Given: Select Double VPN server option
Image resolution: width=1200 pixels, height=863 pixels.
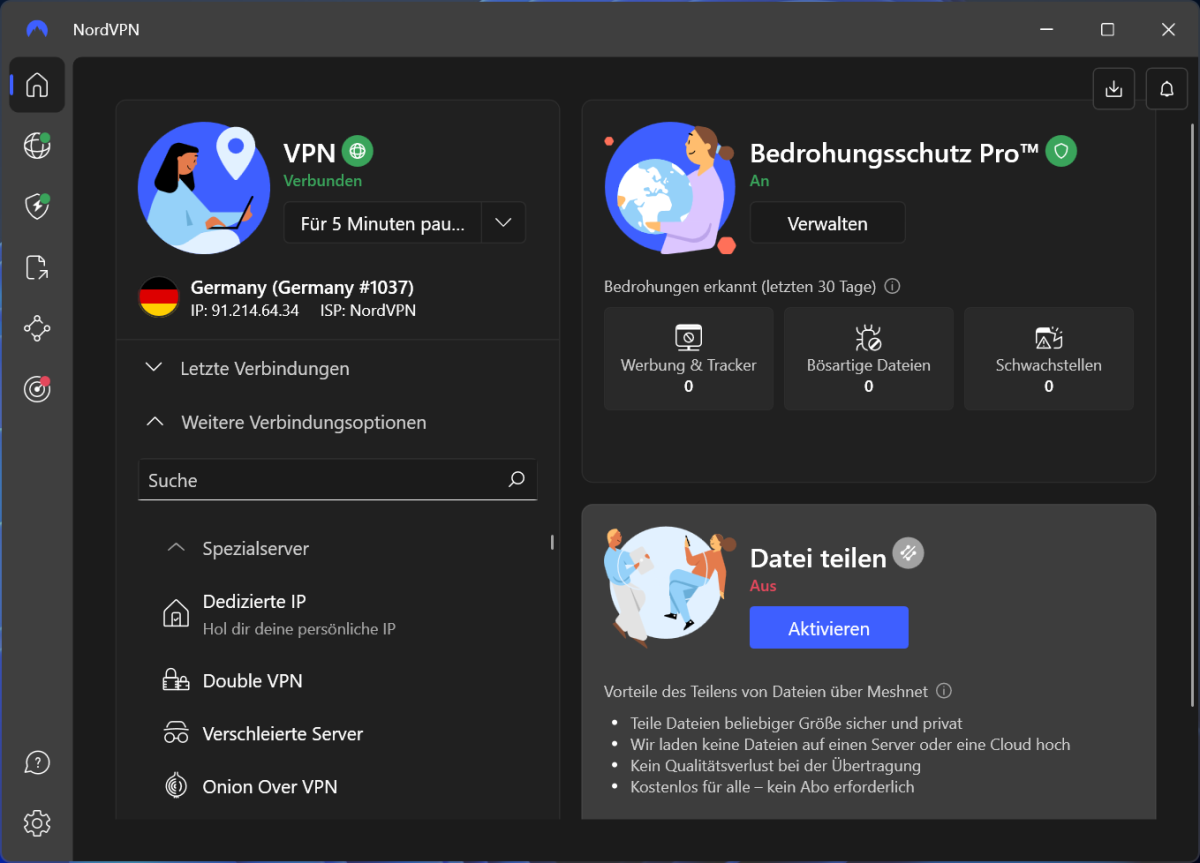Looking at the screenshot, I should pyautogui.click(x=252, y=681).
